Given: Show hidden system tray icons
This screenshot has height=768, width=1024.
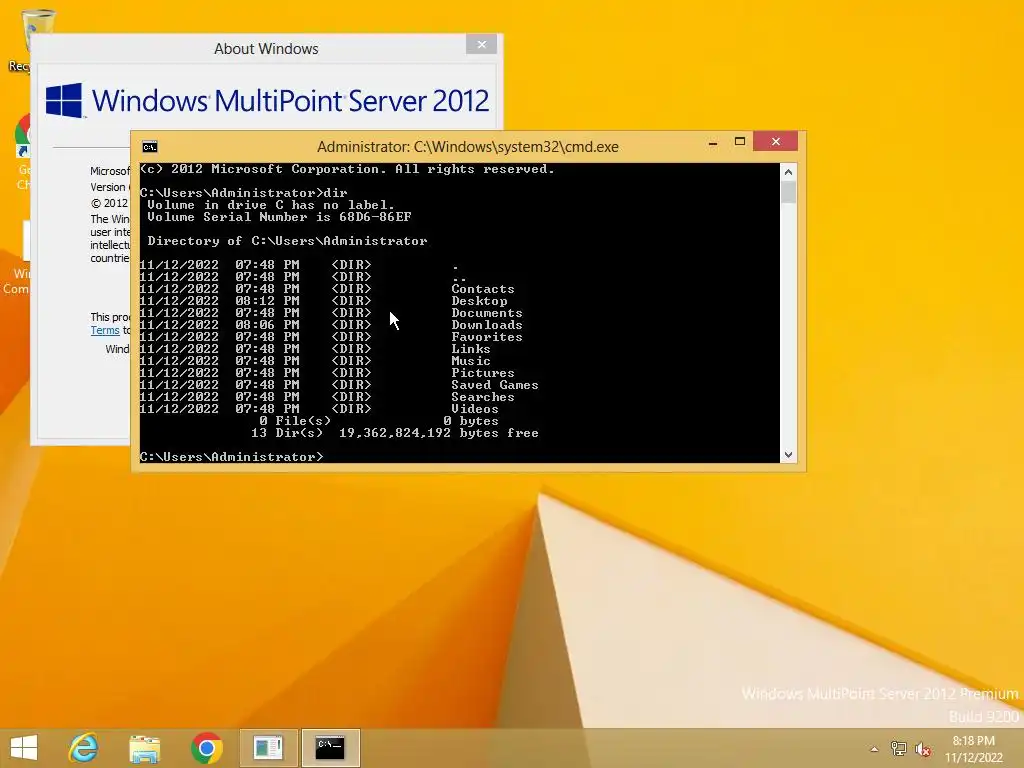Looking at the screenshot, I should 874,749.
